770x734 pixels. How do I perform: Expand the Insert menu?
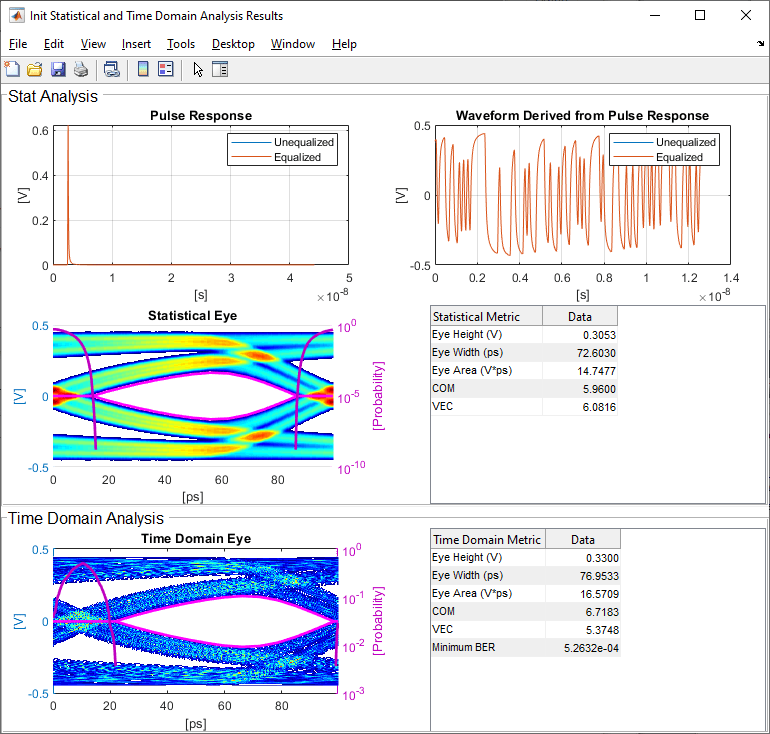(x=136, y=44)
